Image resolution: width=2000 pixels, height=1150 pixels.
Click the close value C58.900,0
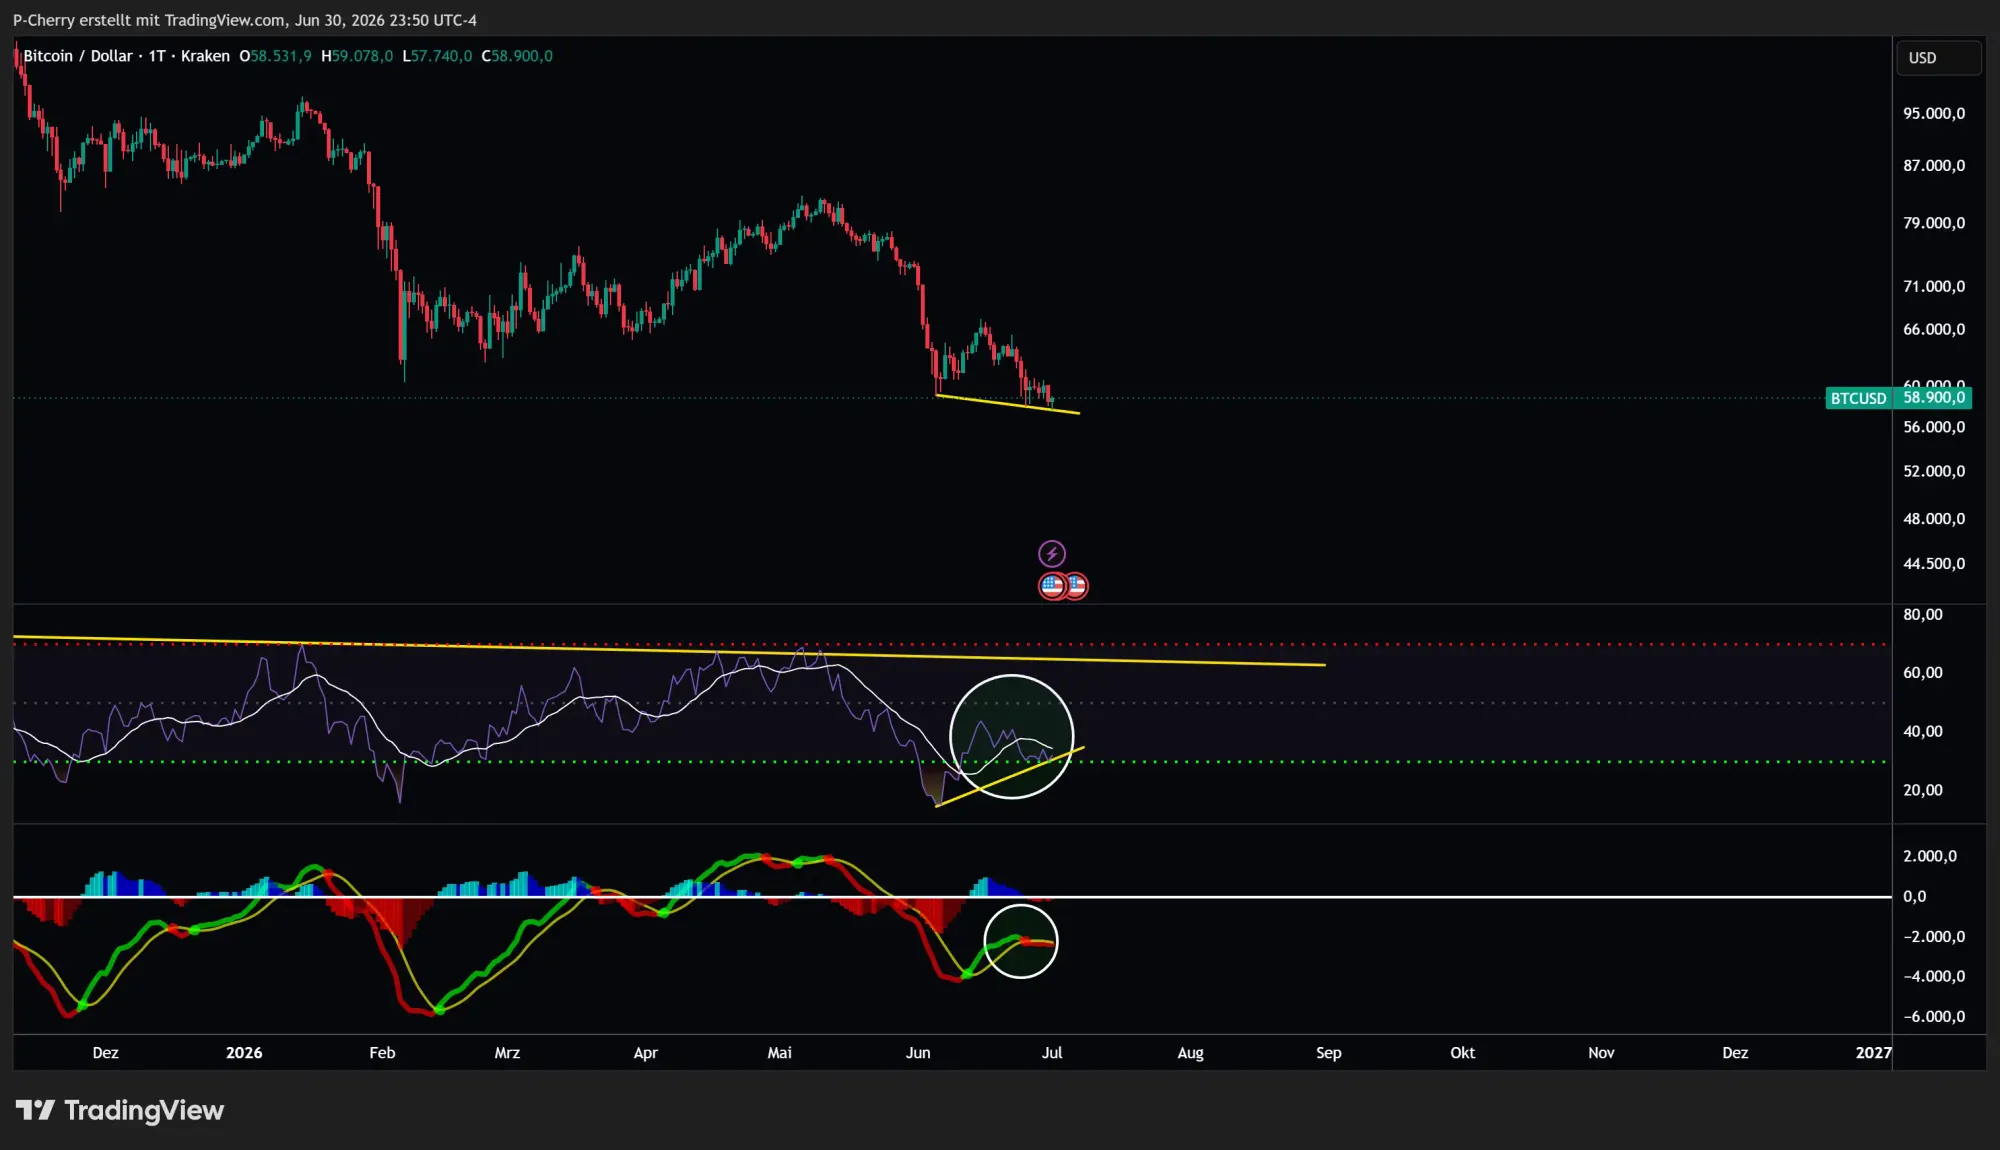click(x=517, y=56)
